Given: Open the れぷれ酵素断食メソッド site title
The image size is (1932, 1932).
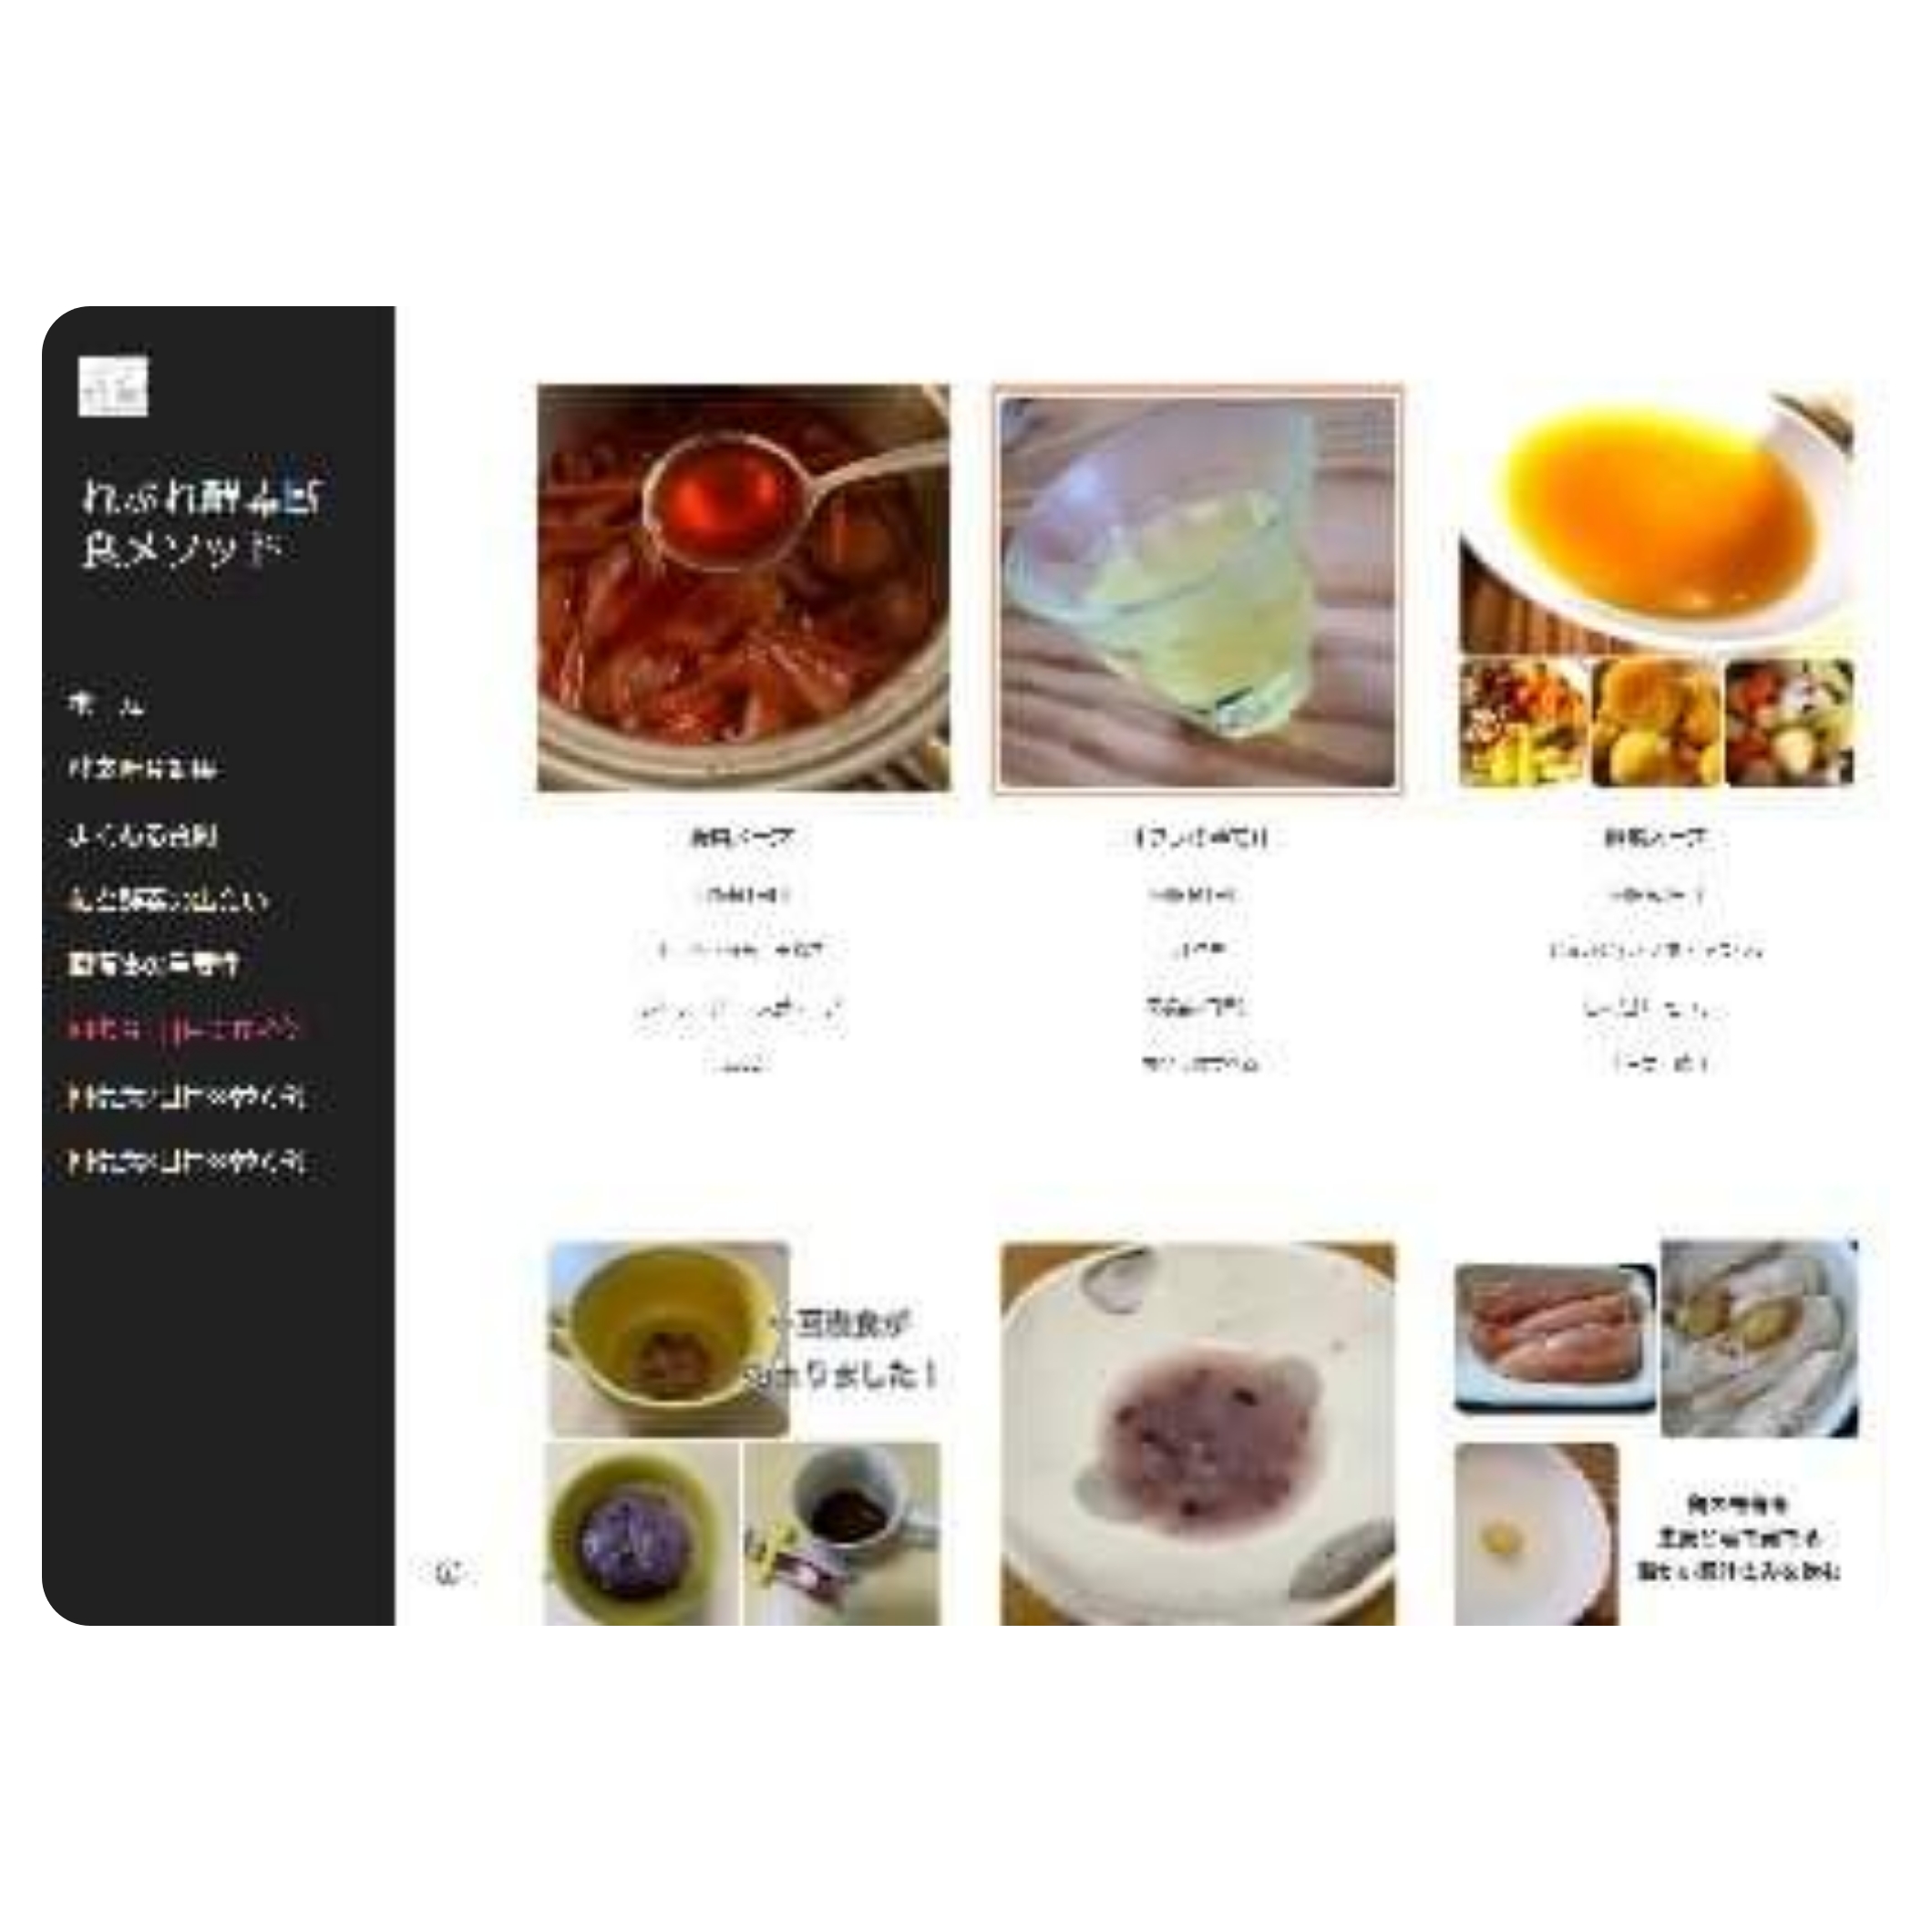Looking at the screenshot, I should [201, 524].
